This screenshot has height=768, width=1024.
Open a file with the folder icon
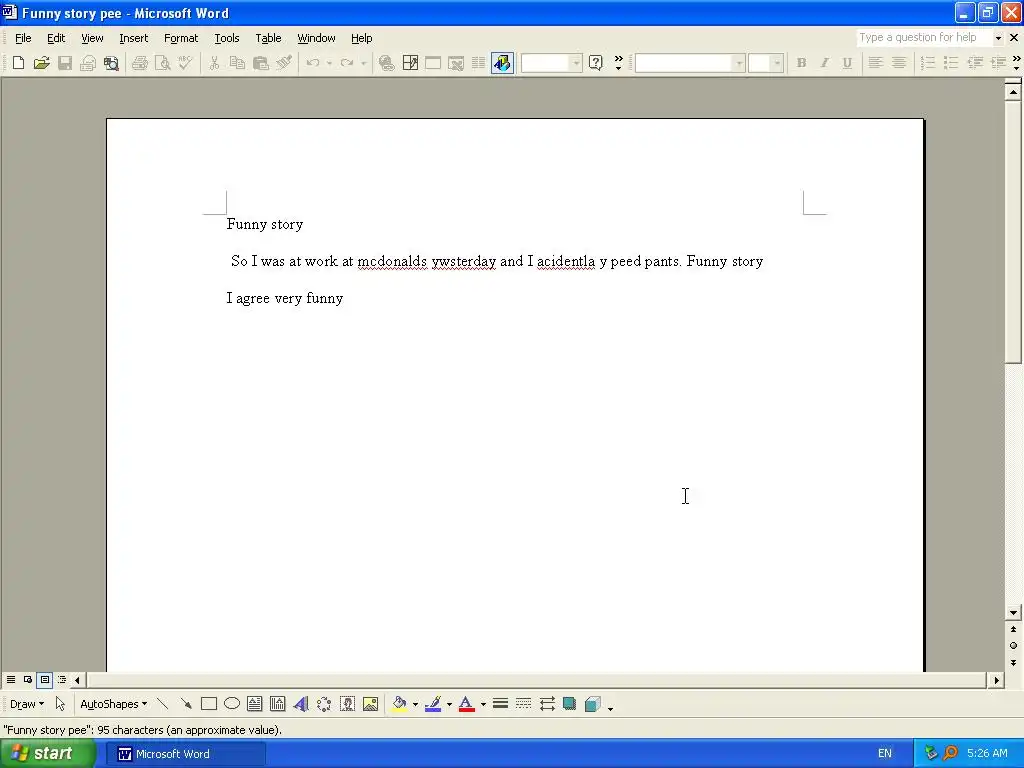coord(41,63)
